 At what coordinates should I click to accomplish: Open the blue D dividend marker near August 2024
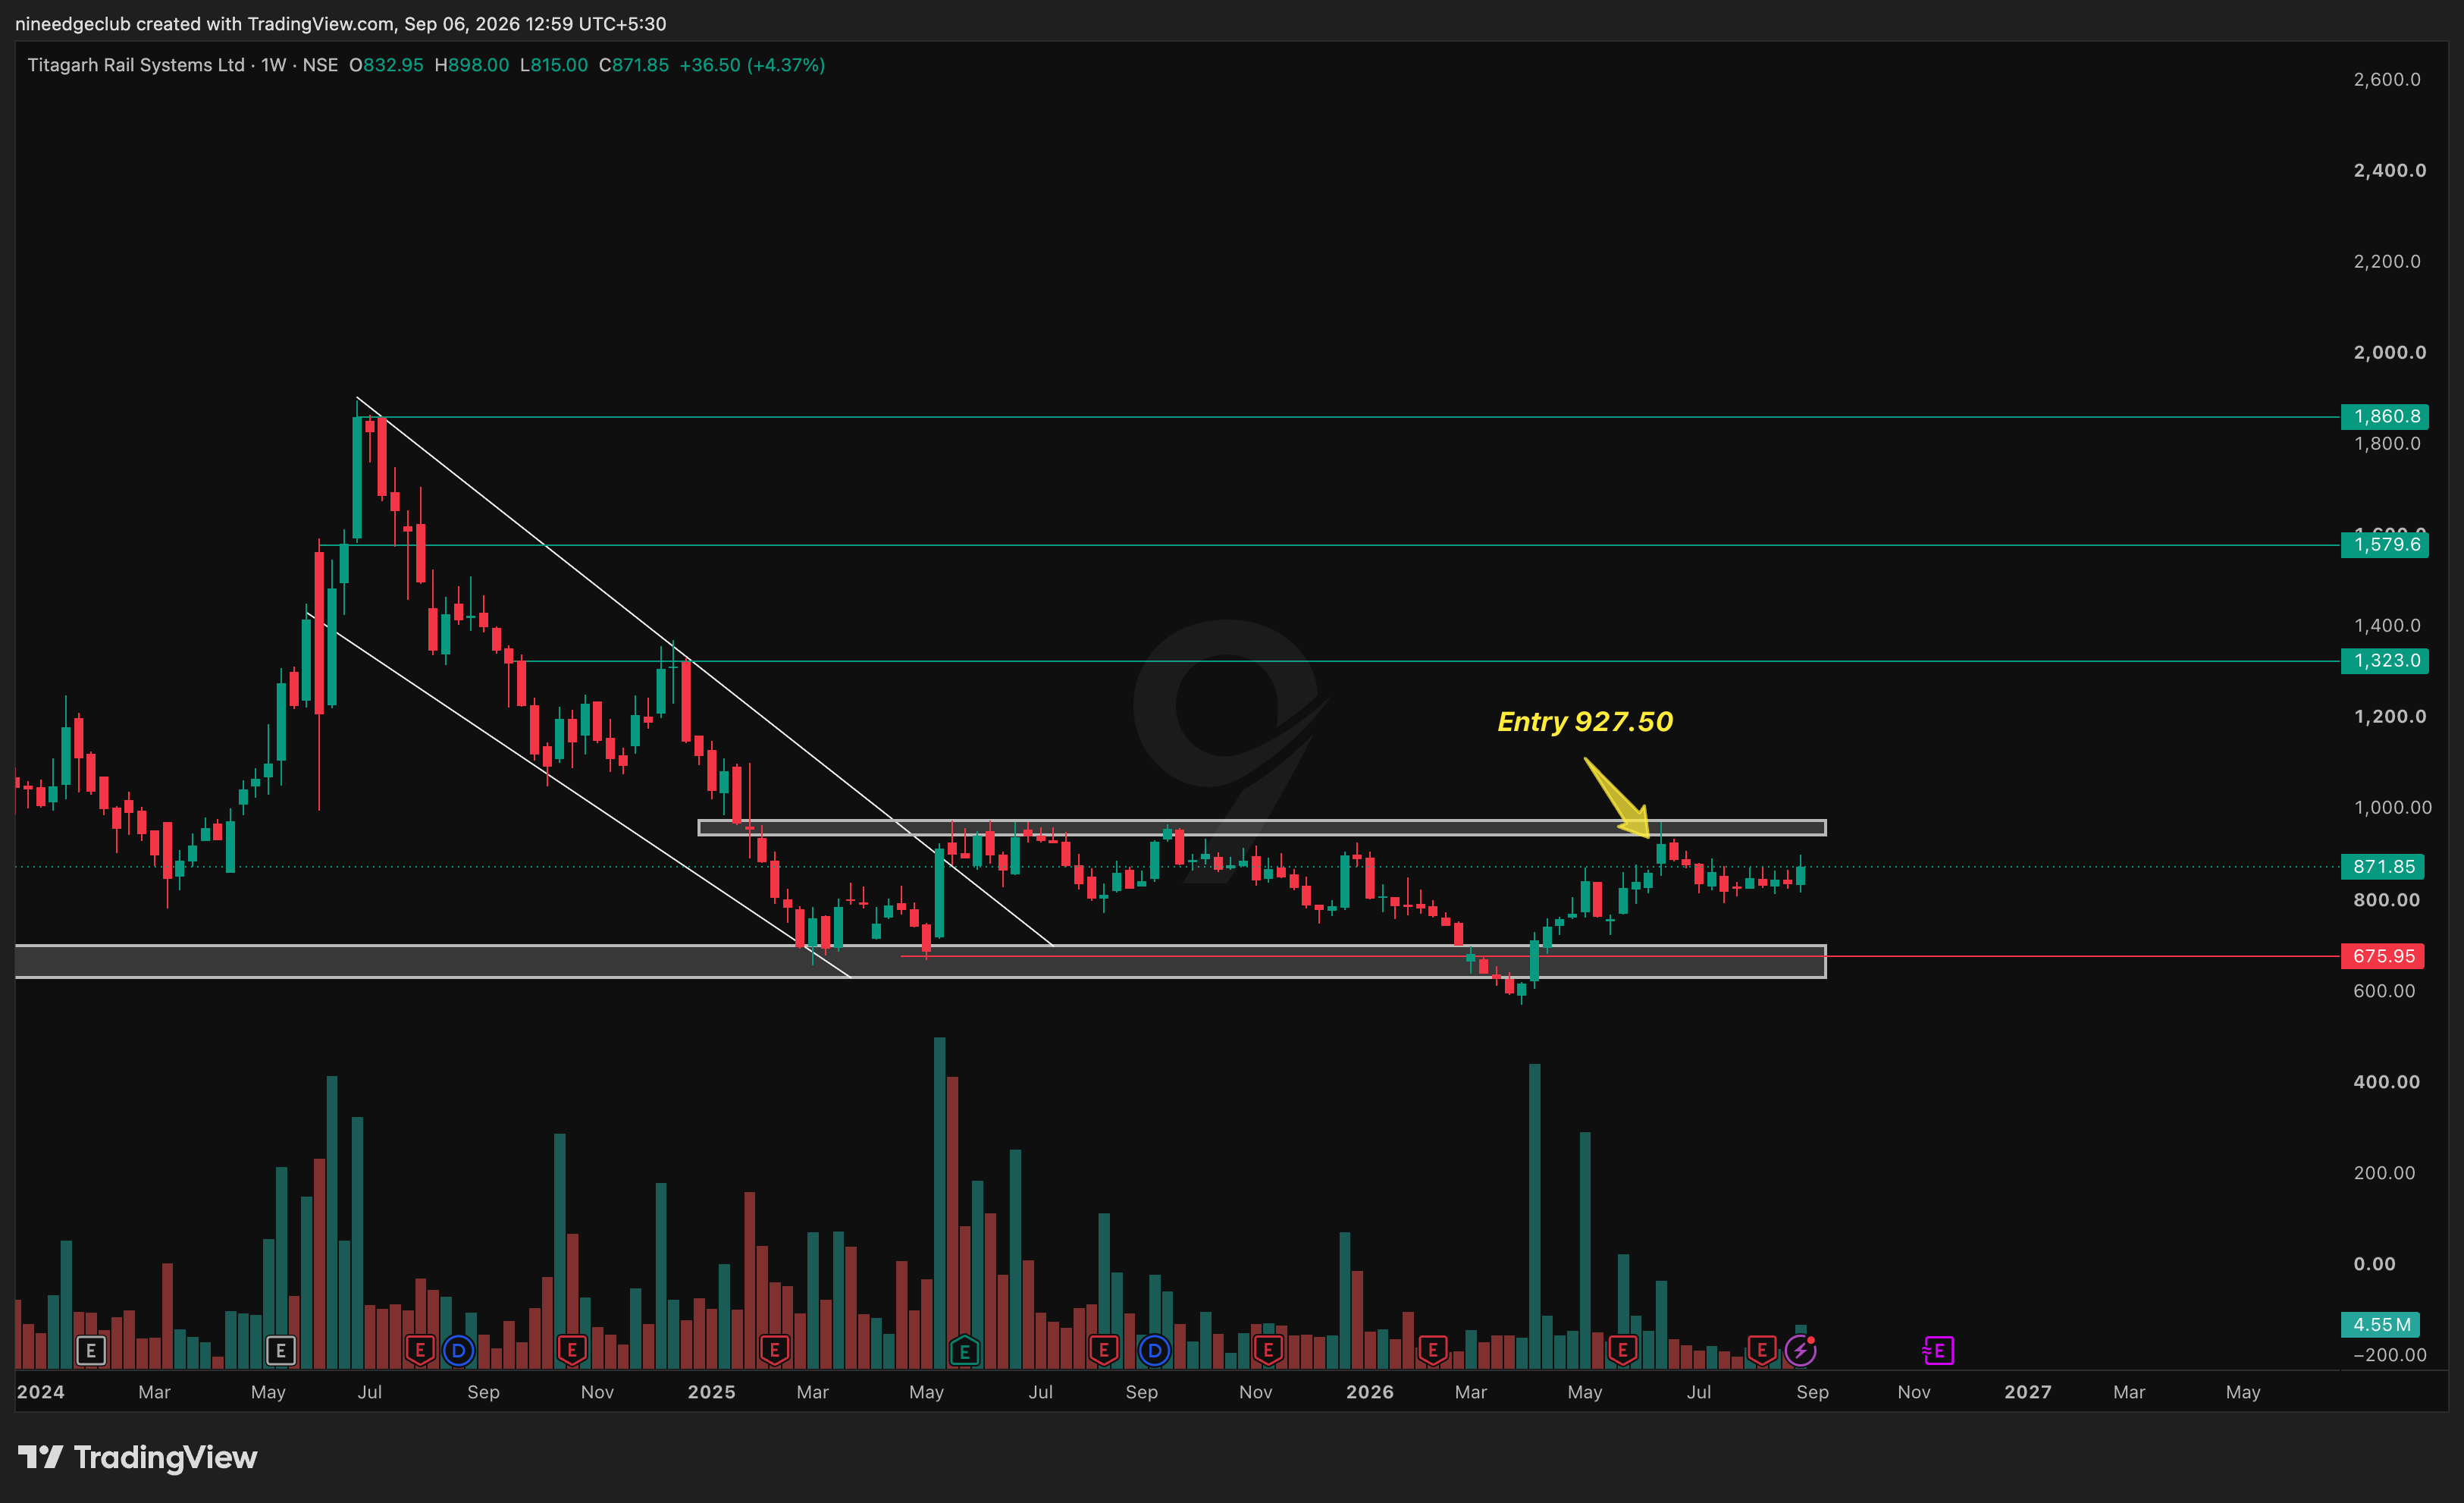click(459, 1351)
